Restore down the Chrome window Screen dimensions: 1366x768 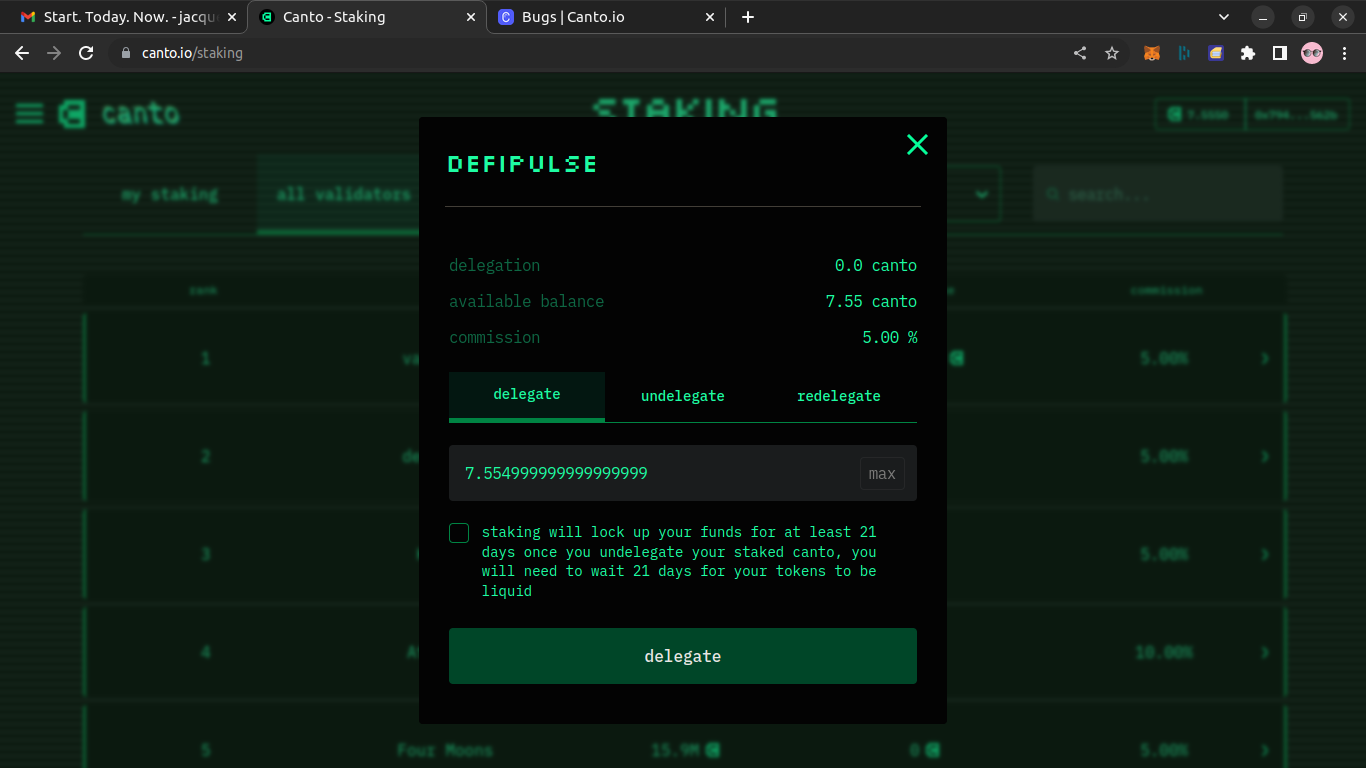(1303, 17)
